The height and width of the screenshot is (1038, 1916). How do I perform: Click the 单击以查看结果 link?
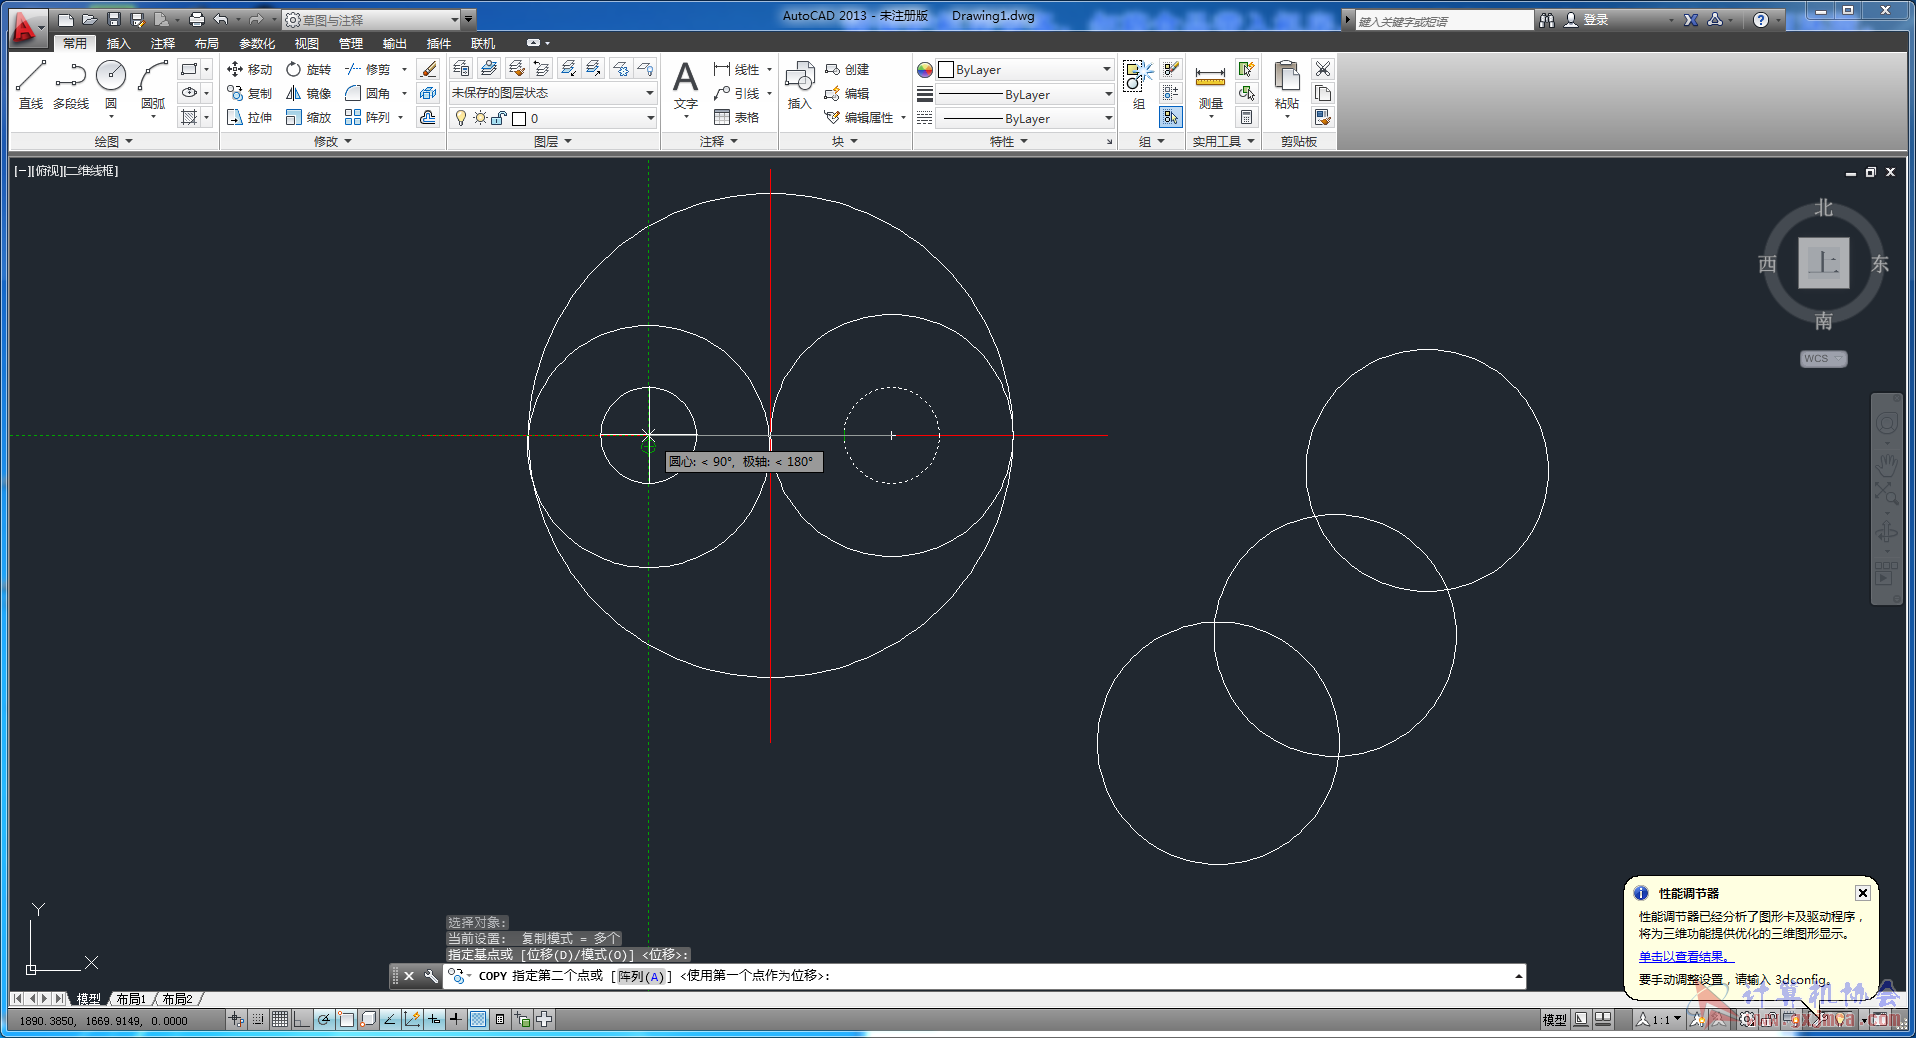1685,957
